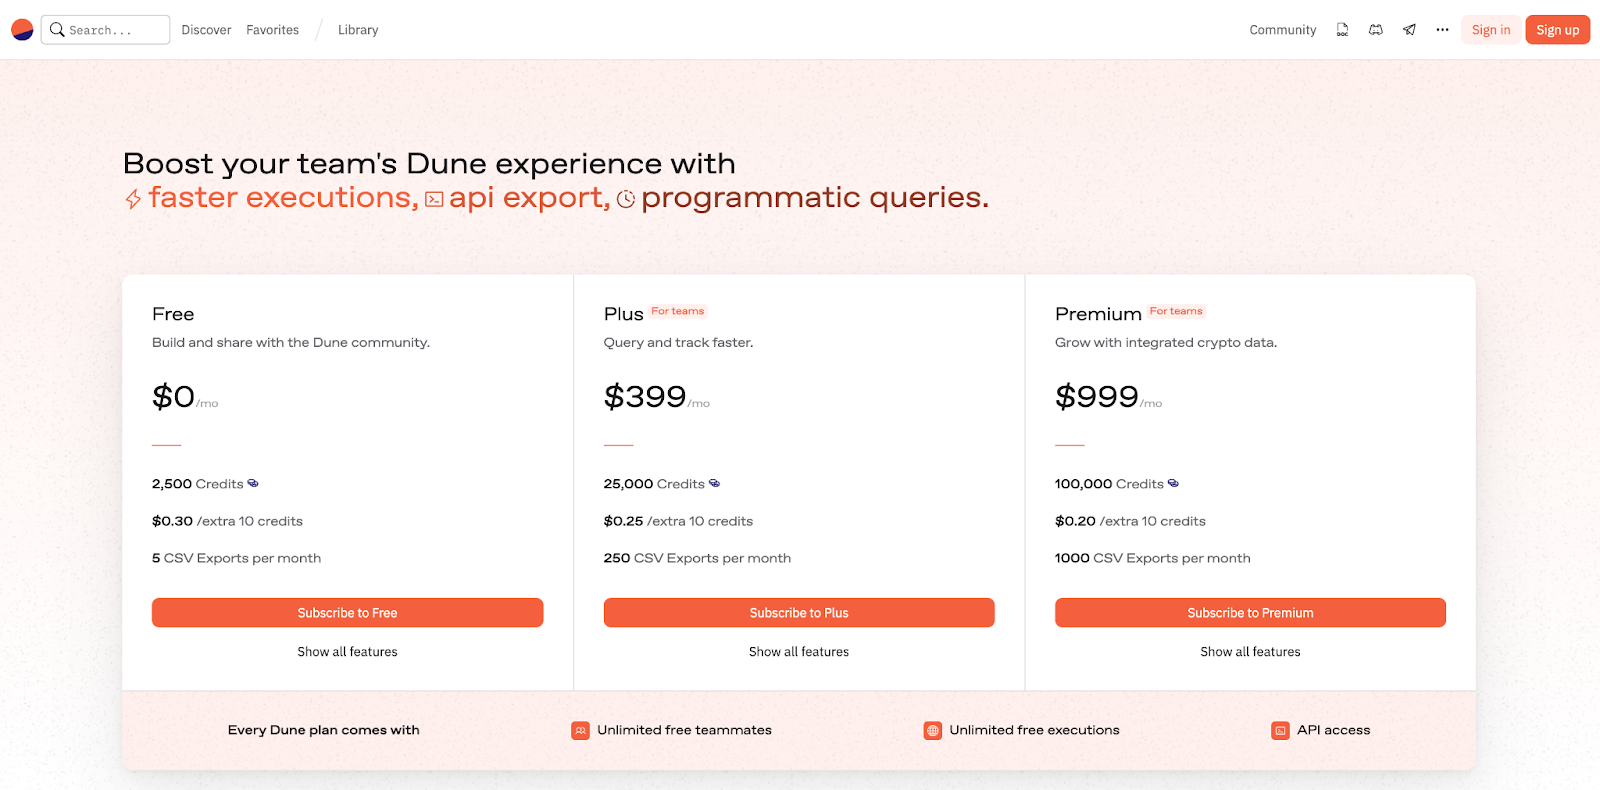Open the ellipsis overflow menu
The width and height of the screenshot is (1600, 790).
click(1442, 29)
